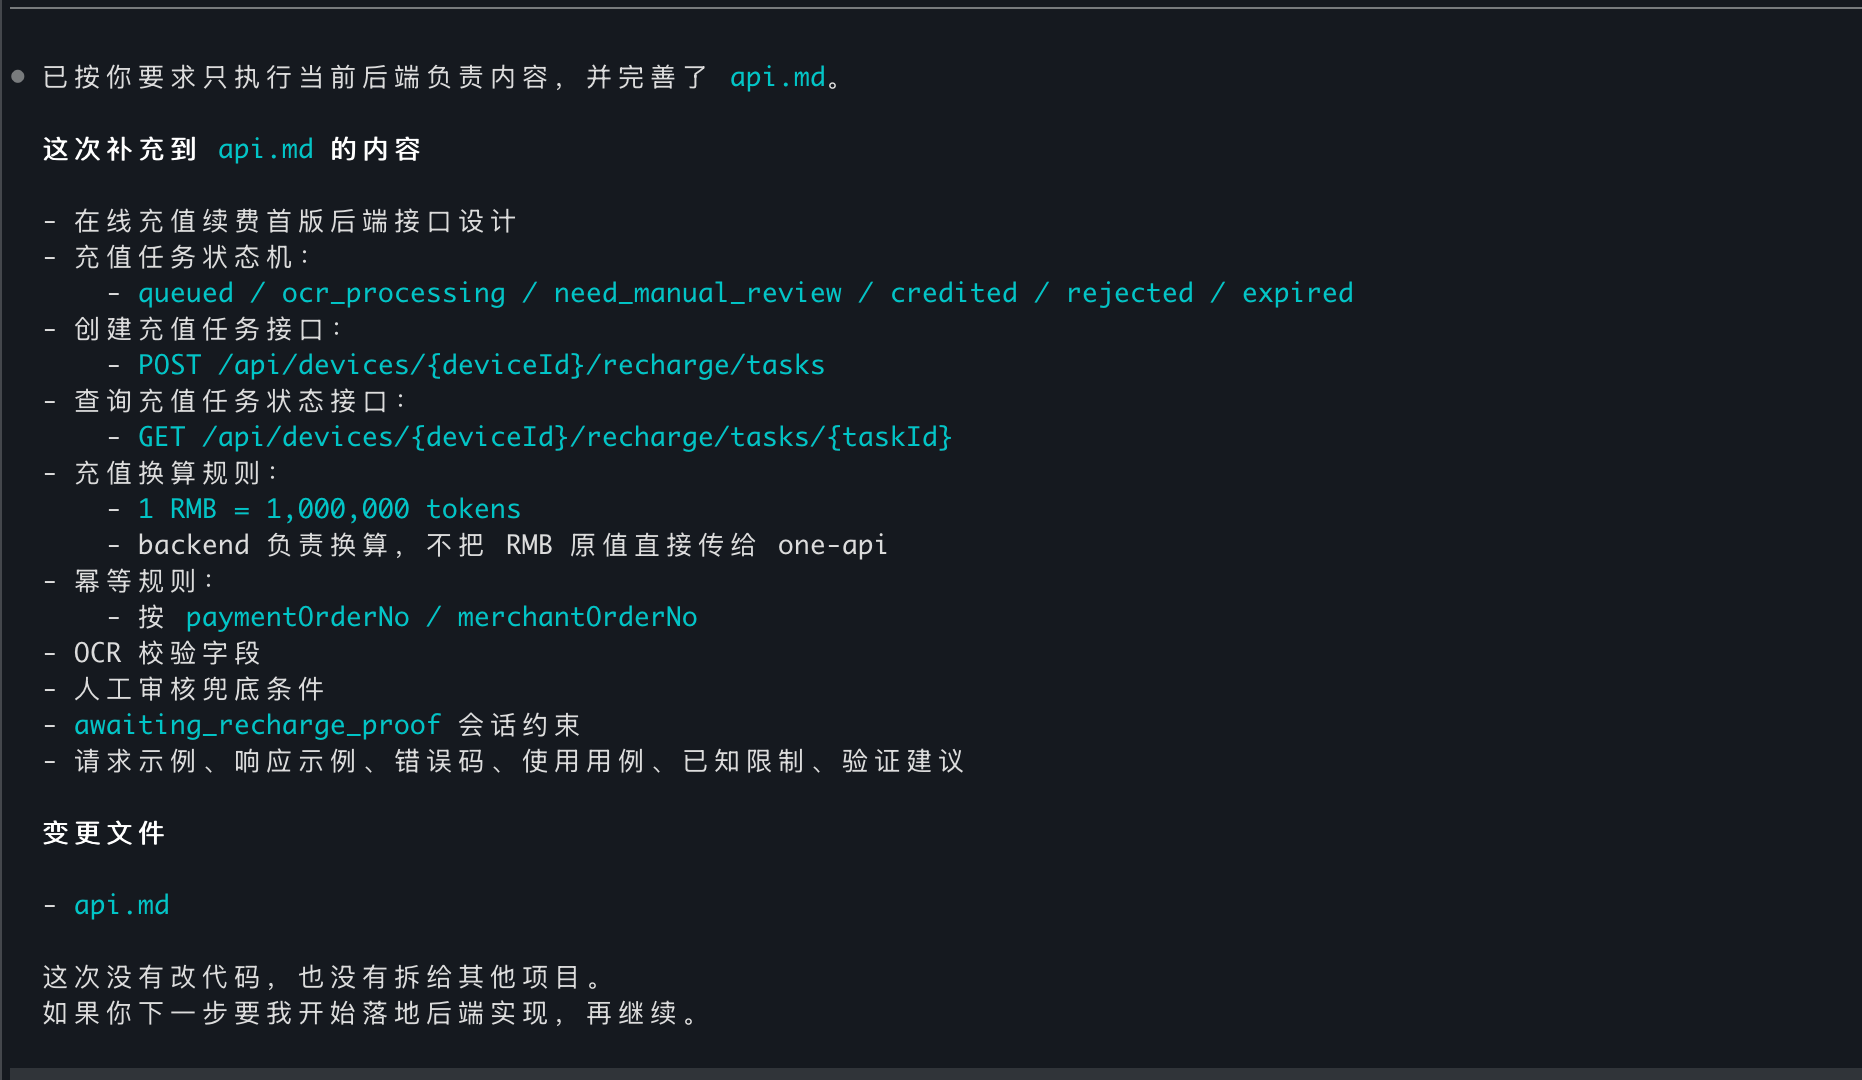Click '会话约束' after awaiting_recharge_proof
Viewport: 1862px width, 1080px height.
[520, 725]
